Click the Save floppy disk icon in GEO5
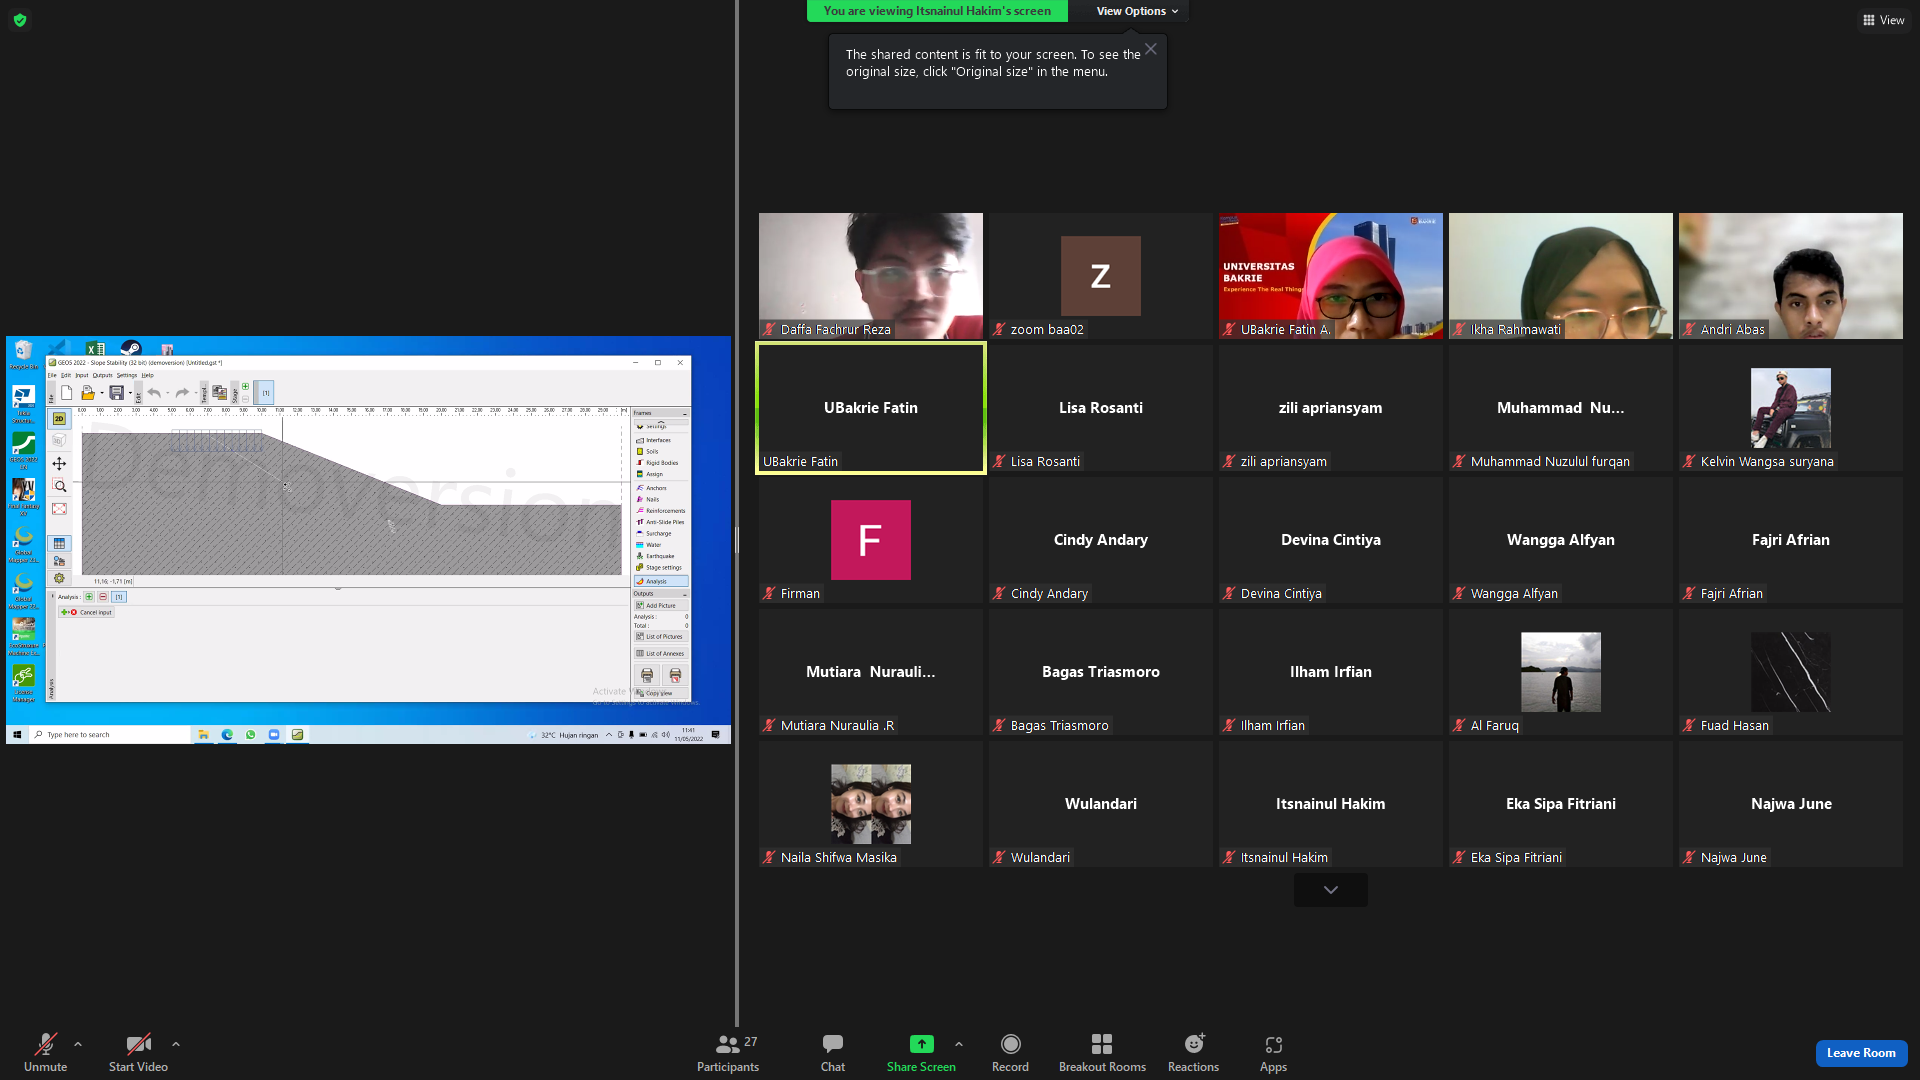Viewport: 1920px width, 1080px height. click(117, 393)
